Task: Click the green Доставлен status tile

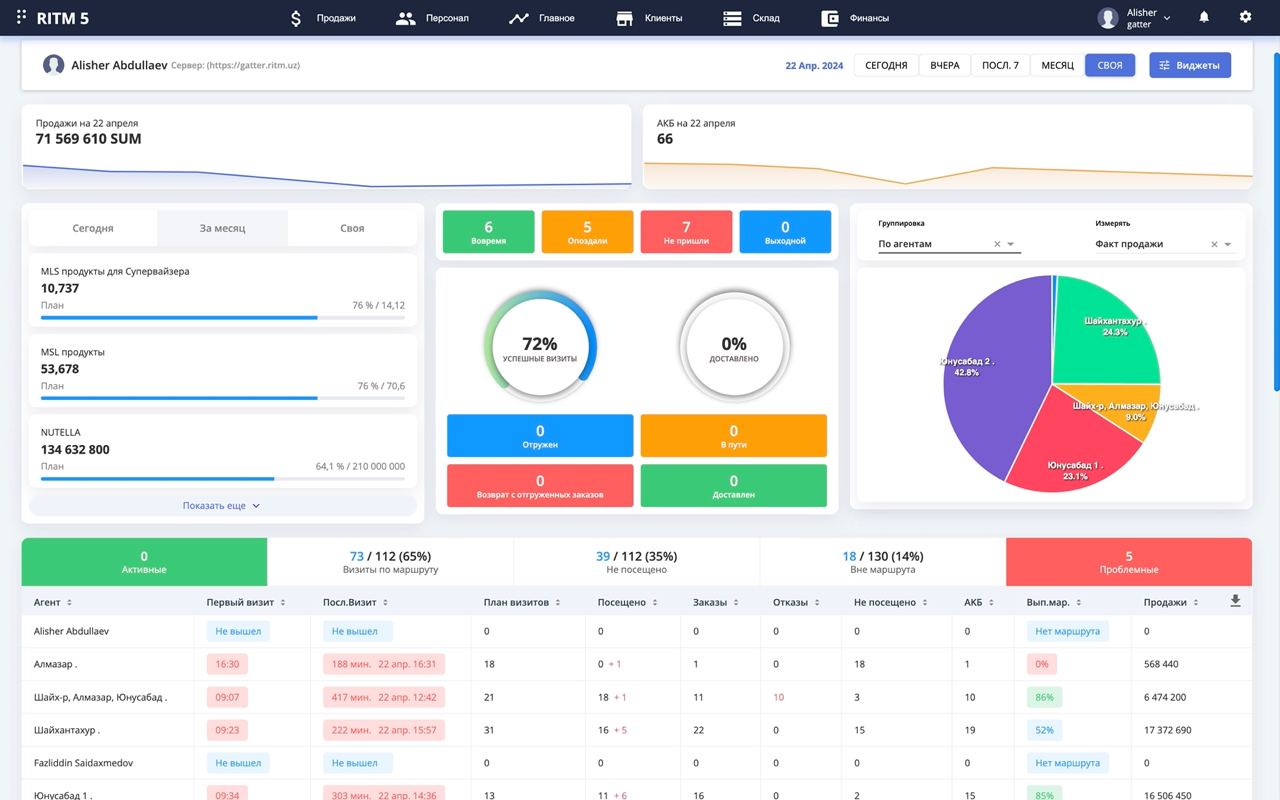Action: pyautogui.click(x=734, y=485)
